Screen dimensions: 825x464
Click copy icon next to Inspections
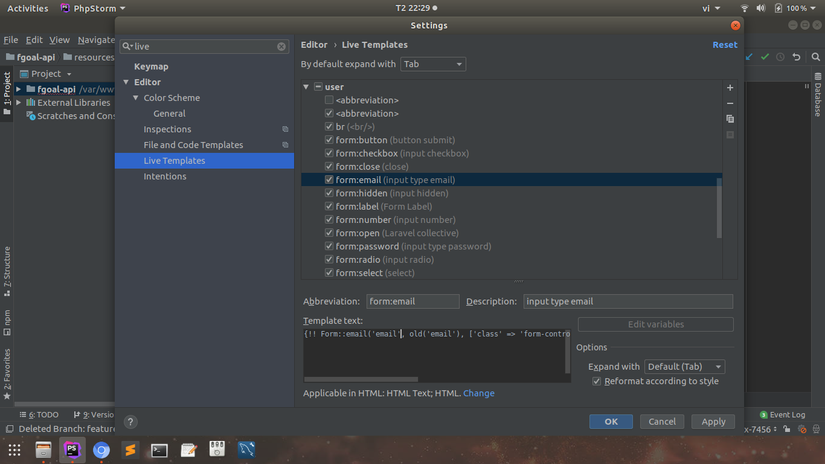click(285, 129)
